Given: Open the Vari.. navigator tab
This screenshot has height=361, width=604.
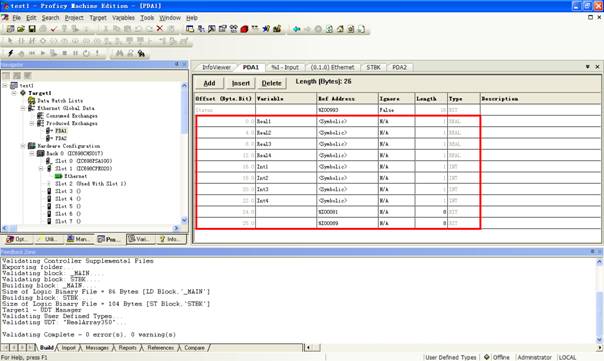Looking at the screenshot, I should coord(141,239).
